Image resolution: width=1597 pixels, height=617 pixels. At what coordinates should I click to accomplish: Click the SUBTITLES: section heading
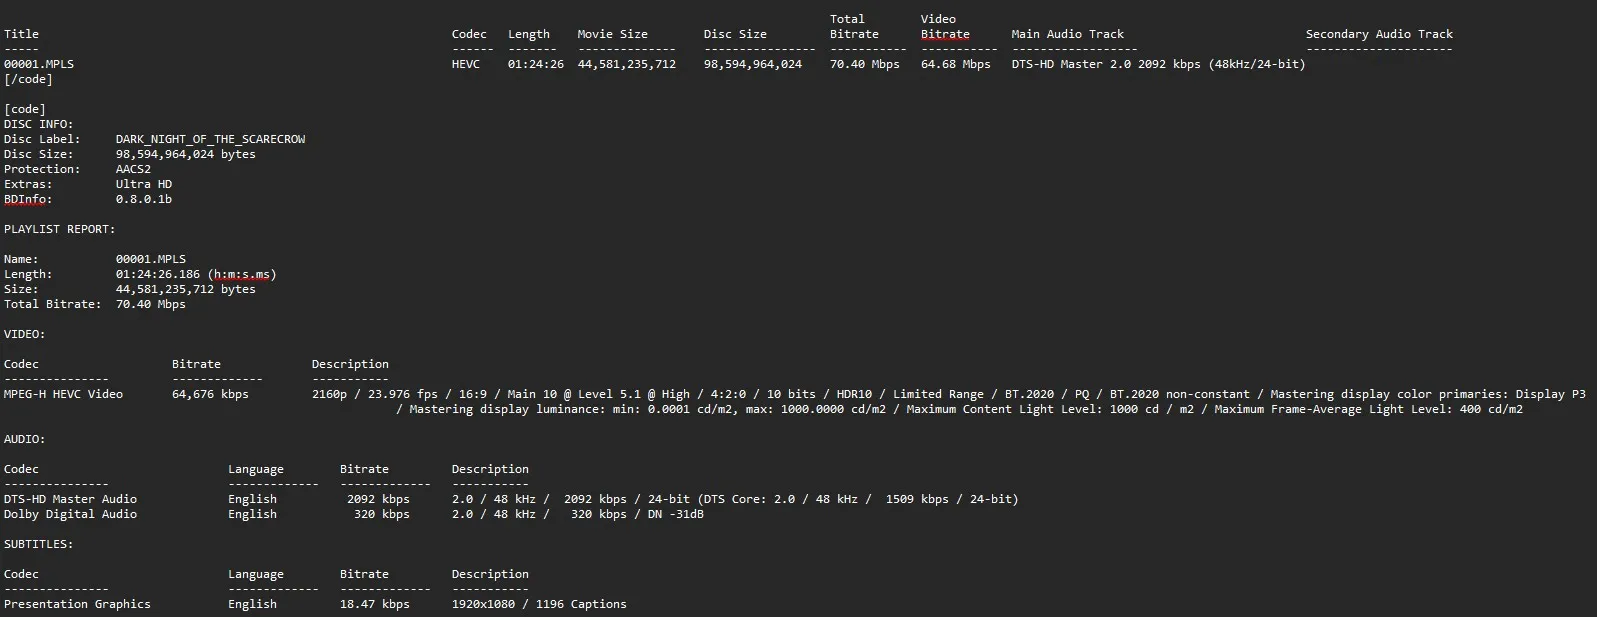click(x=38, y=544)
